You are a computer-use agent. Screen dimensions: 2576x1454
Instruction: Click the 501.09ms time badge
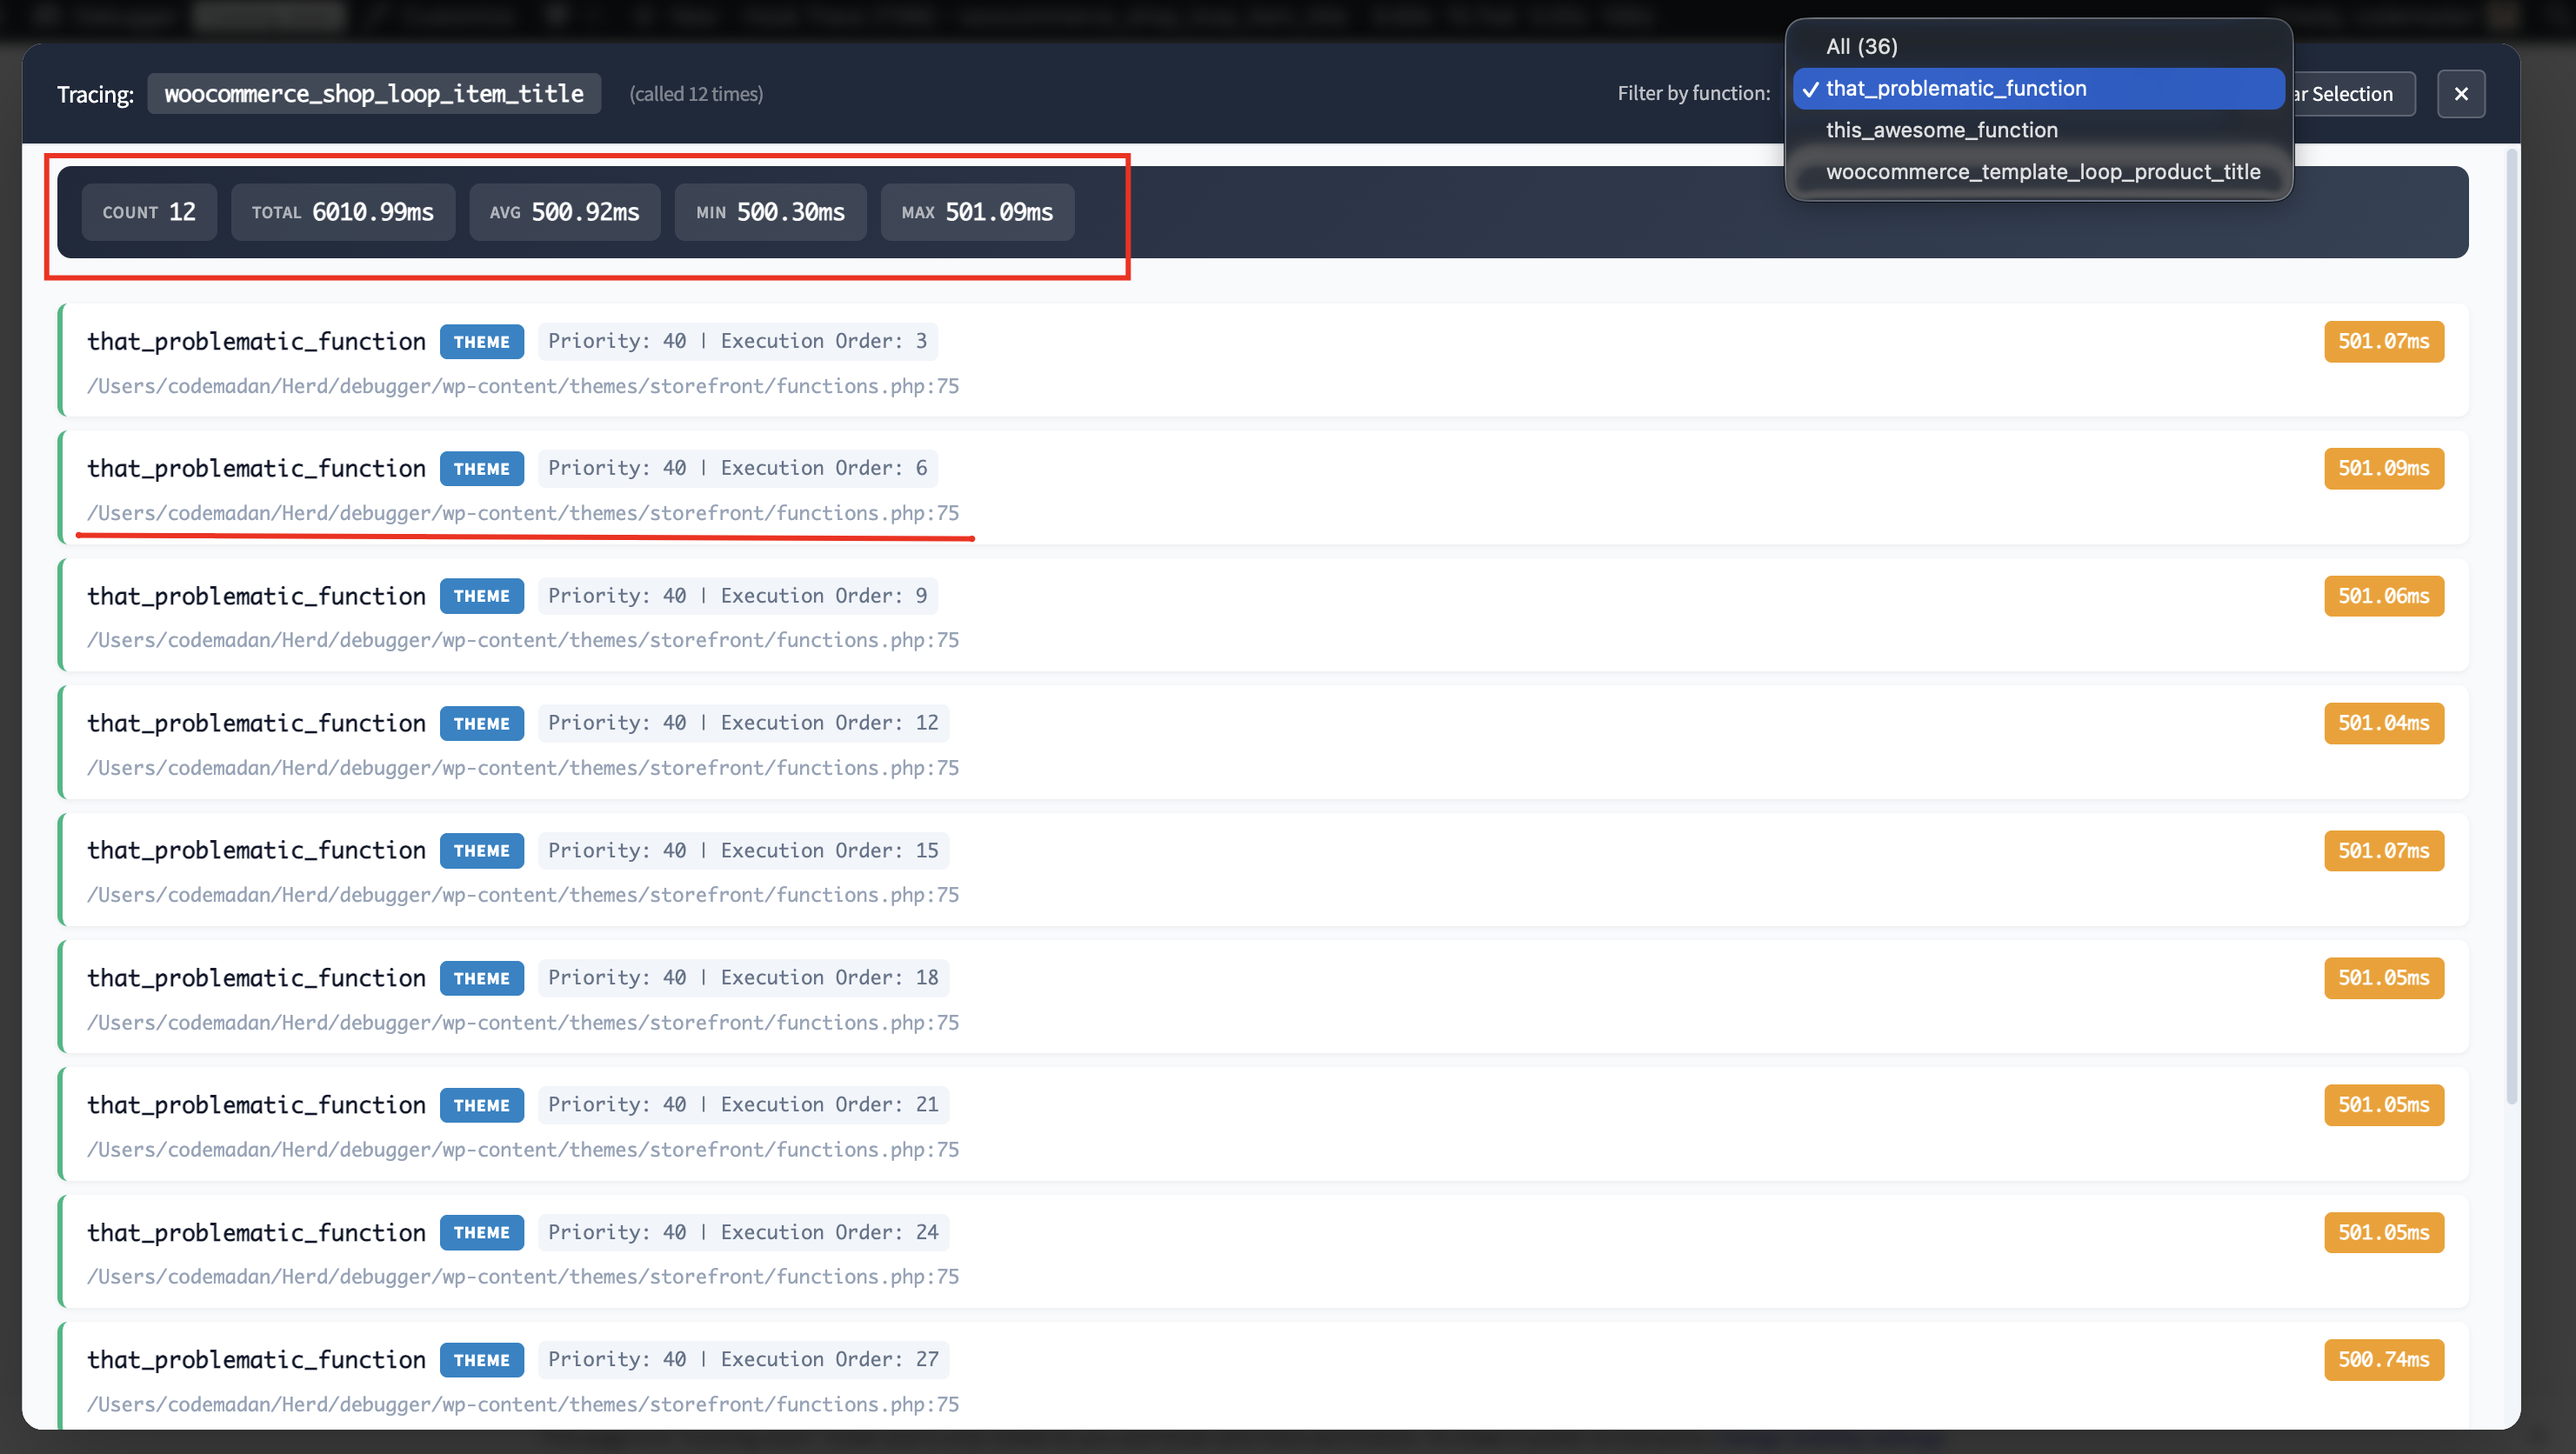[x=2384, y=469]
